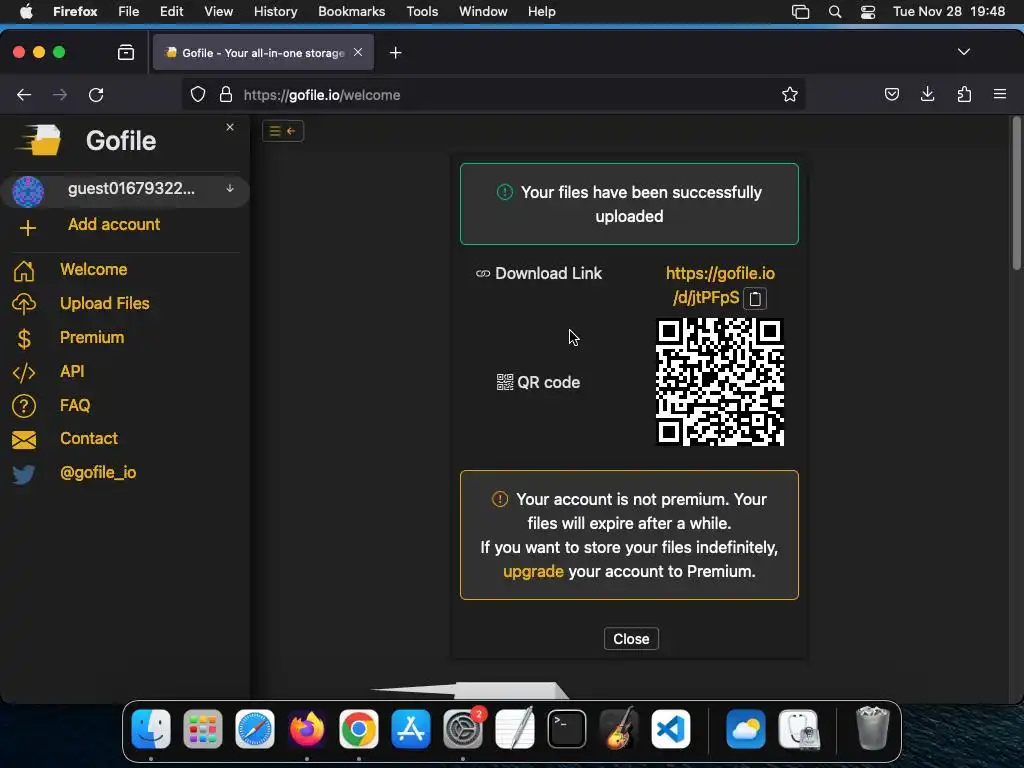Open the Window menu

tap(483, 12)
